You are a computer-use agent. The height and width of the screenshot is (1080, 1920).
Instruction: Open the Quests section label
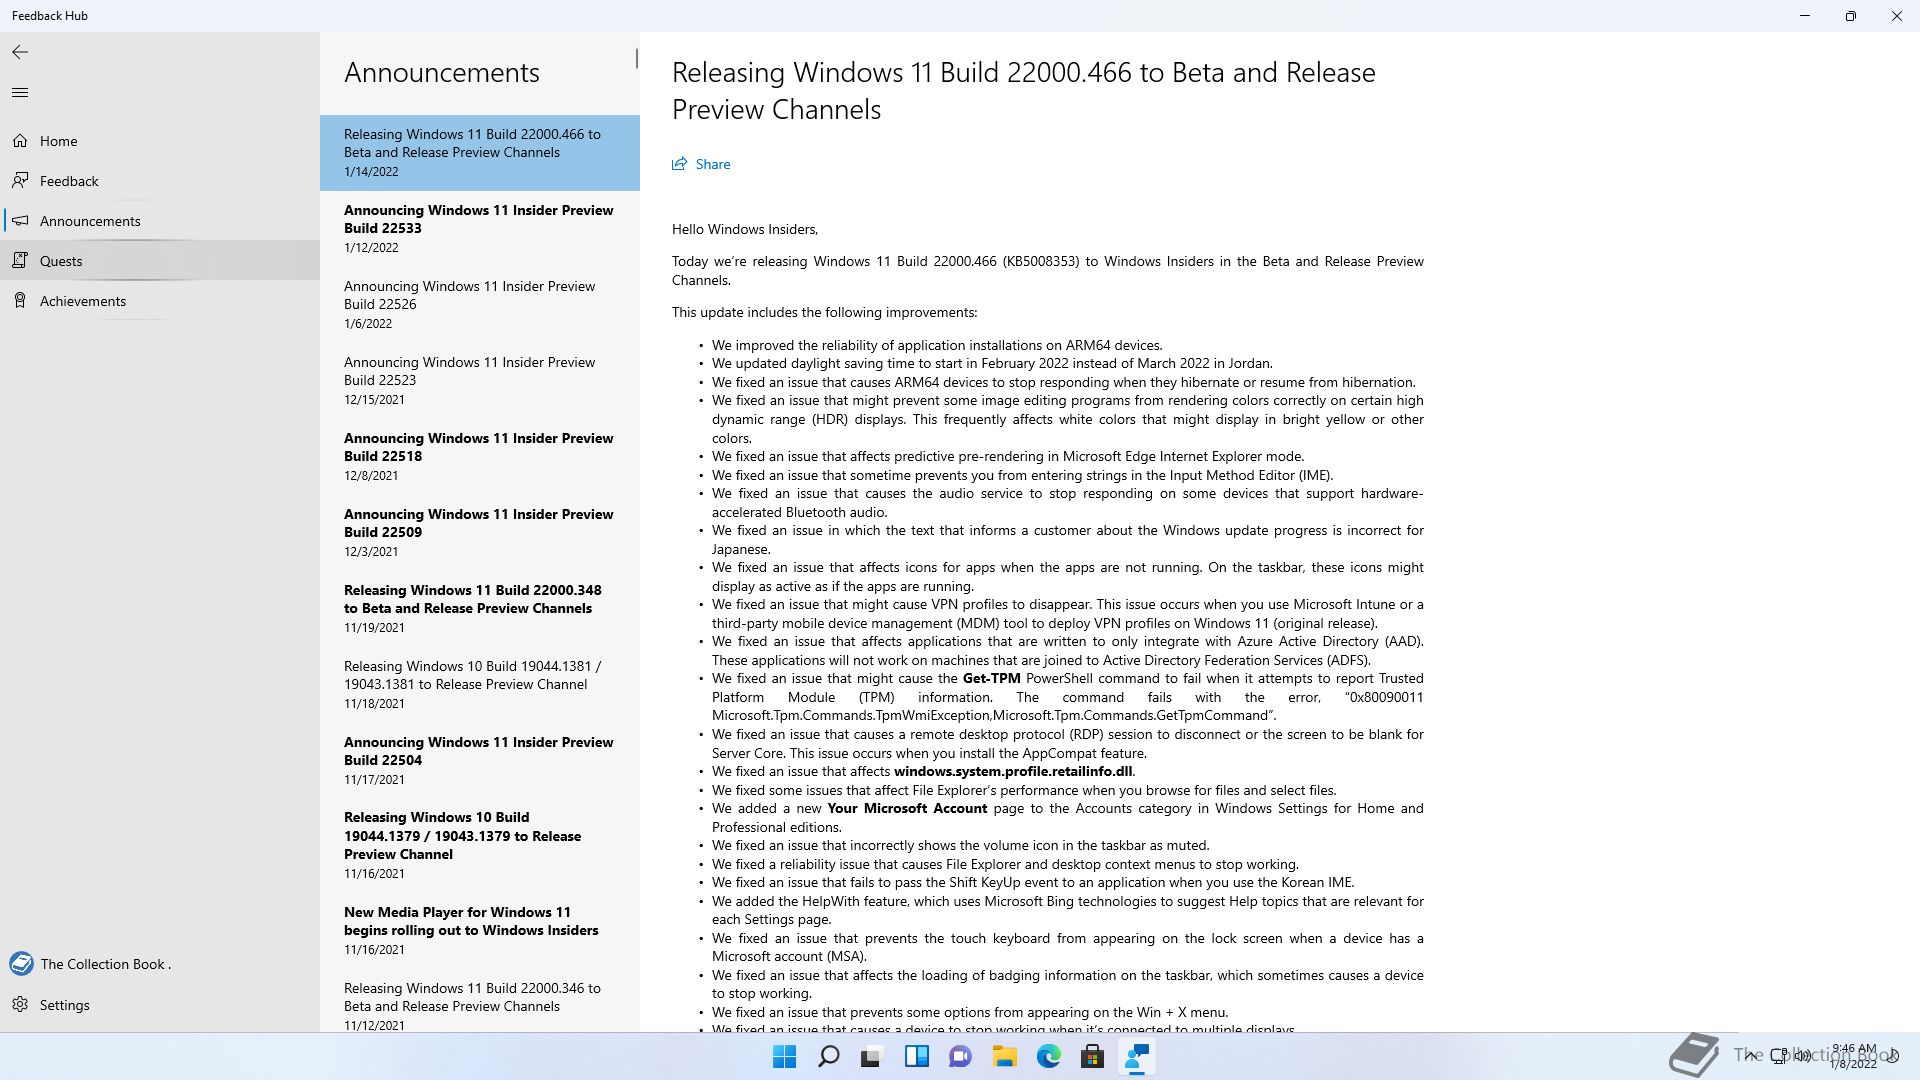point(61,261)
